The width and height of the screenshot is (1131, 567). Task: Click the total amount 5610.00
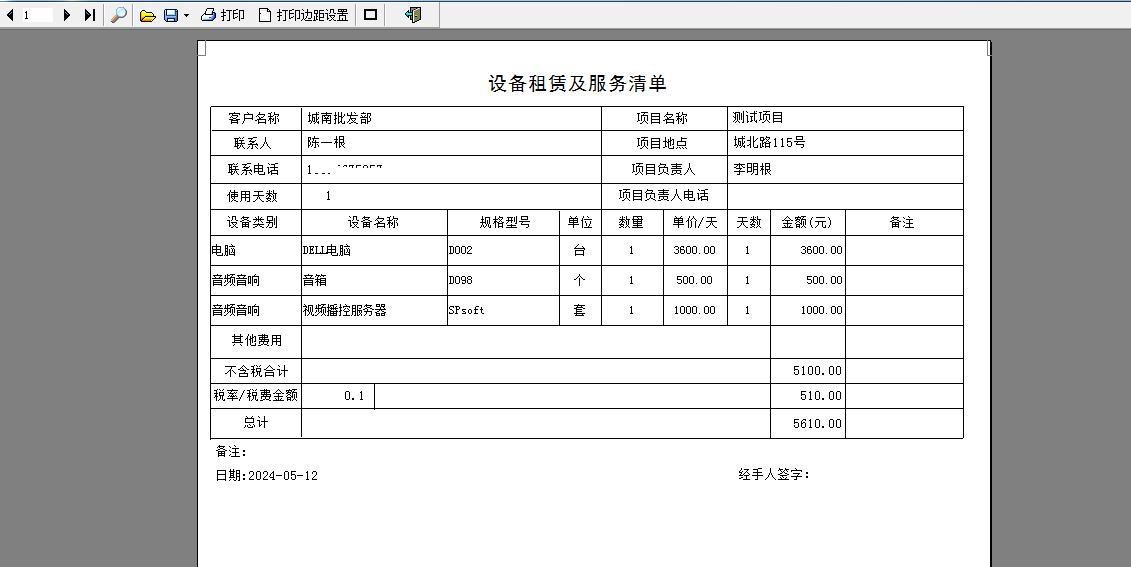pyautogui.click(x=817, y=423)
